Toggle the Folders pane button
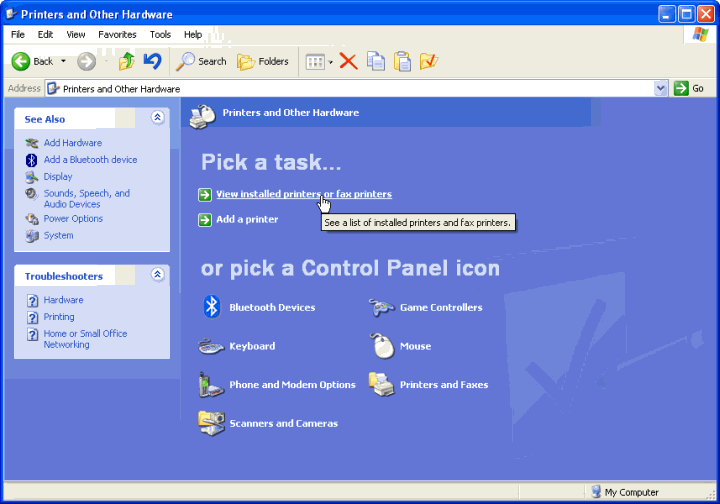 [263, 62]
